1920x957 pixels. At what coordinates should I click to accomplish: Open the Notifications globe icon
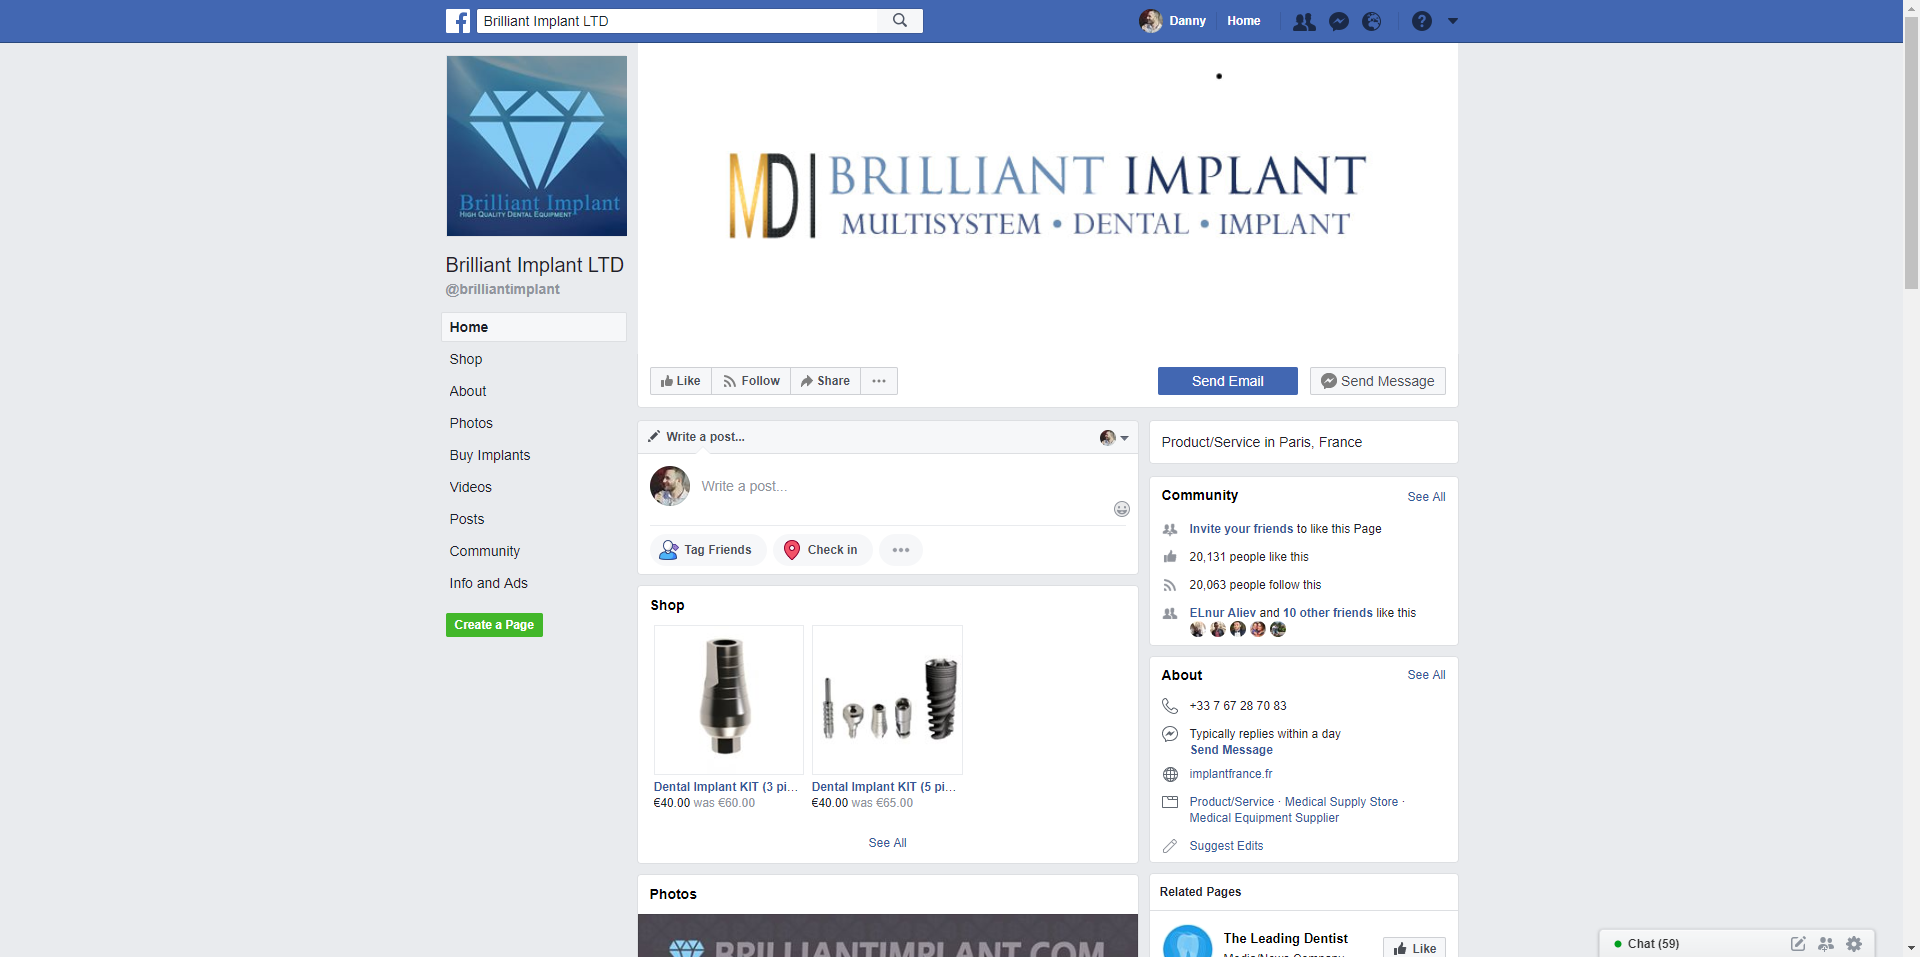tap(1372, 21)
